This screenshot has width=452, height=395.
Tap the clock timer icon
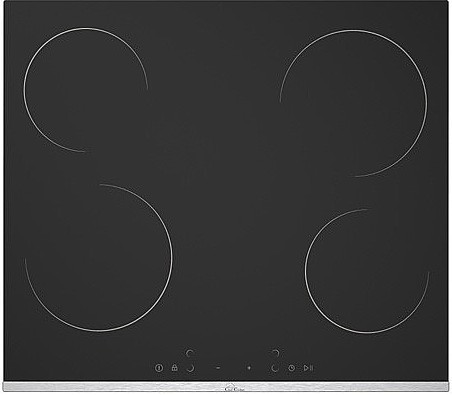(x=292, y=368)
